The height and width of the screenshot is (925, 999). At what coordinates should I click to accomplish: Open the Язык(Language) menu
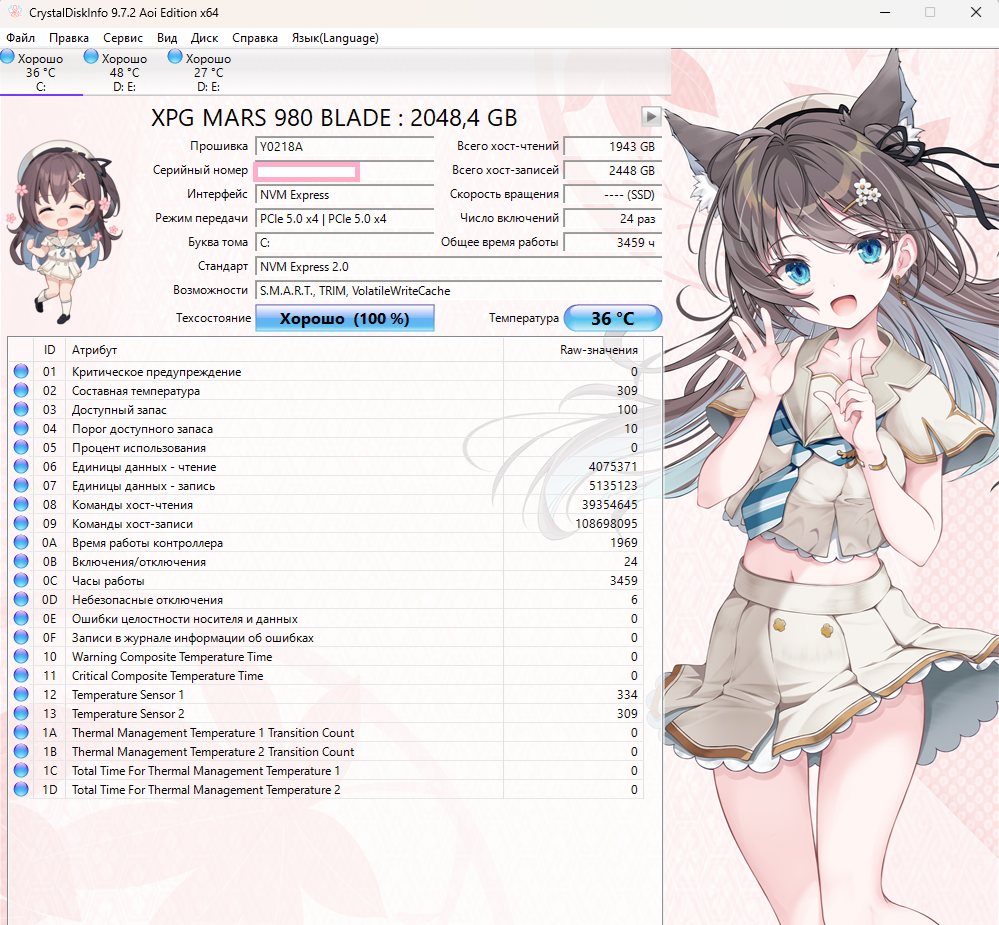[335, 38]
